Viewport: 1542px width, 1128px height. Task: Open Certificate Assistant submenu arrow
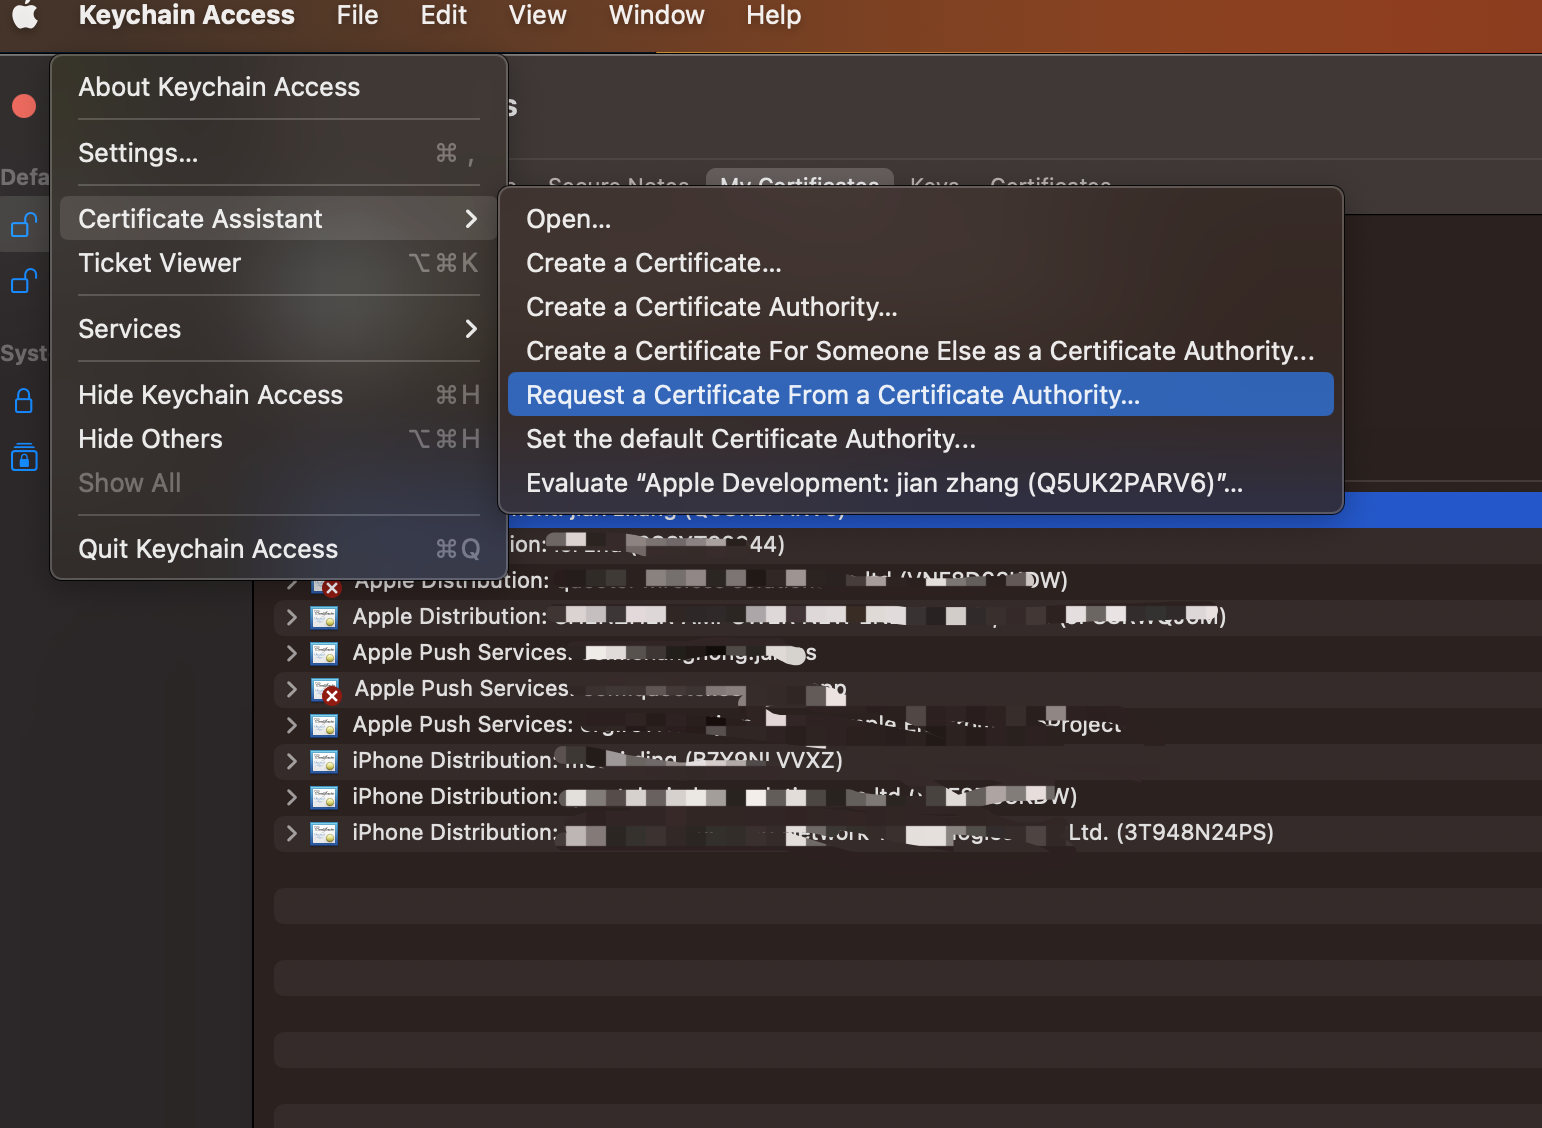(x=471, y=219)
